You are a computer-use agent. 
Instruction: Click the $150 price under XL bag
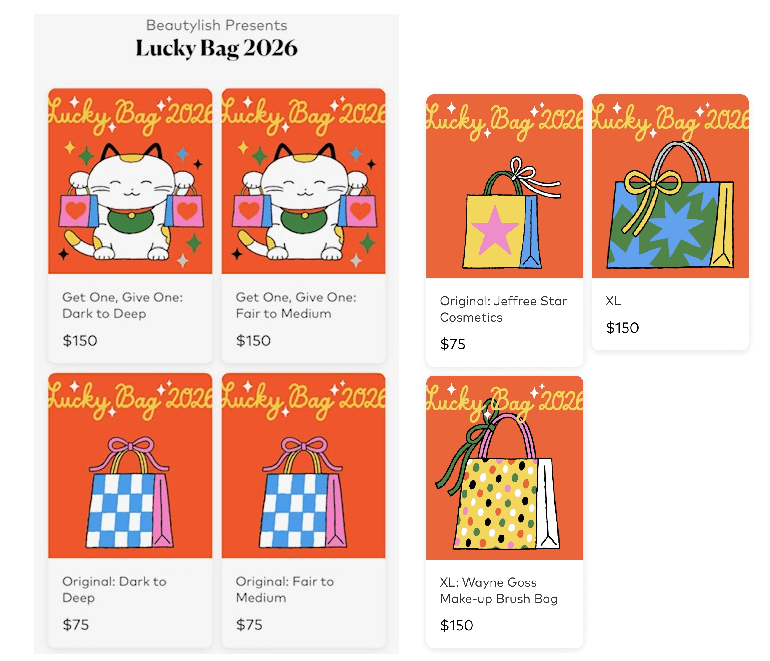tap(623, 328)
